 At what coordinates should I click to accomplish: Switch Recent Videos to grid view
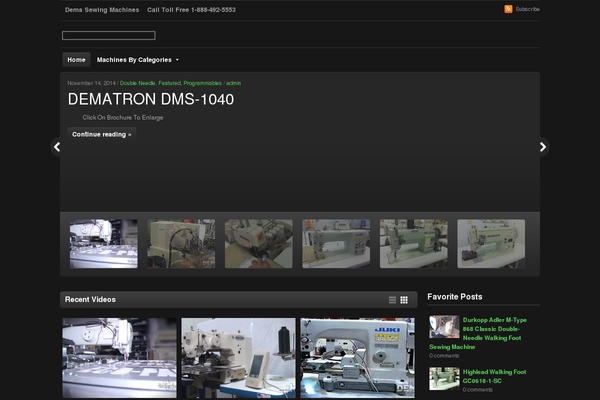coord(404,300)
